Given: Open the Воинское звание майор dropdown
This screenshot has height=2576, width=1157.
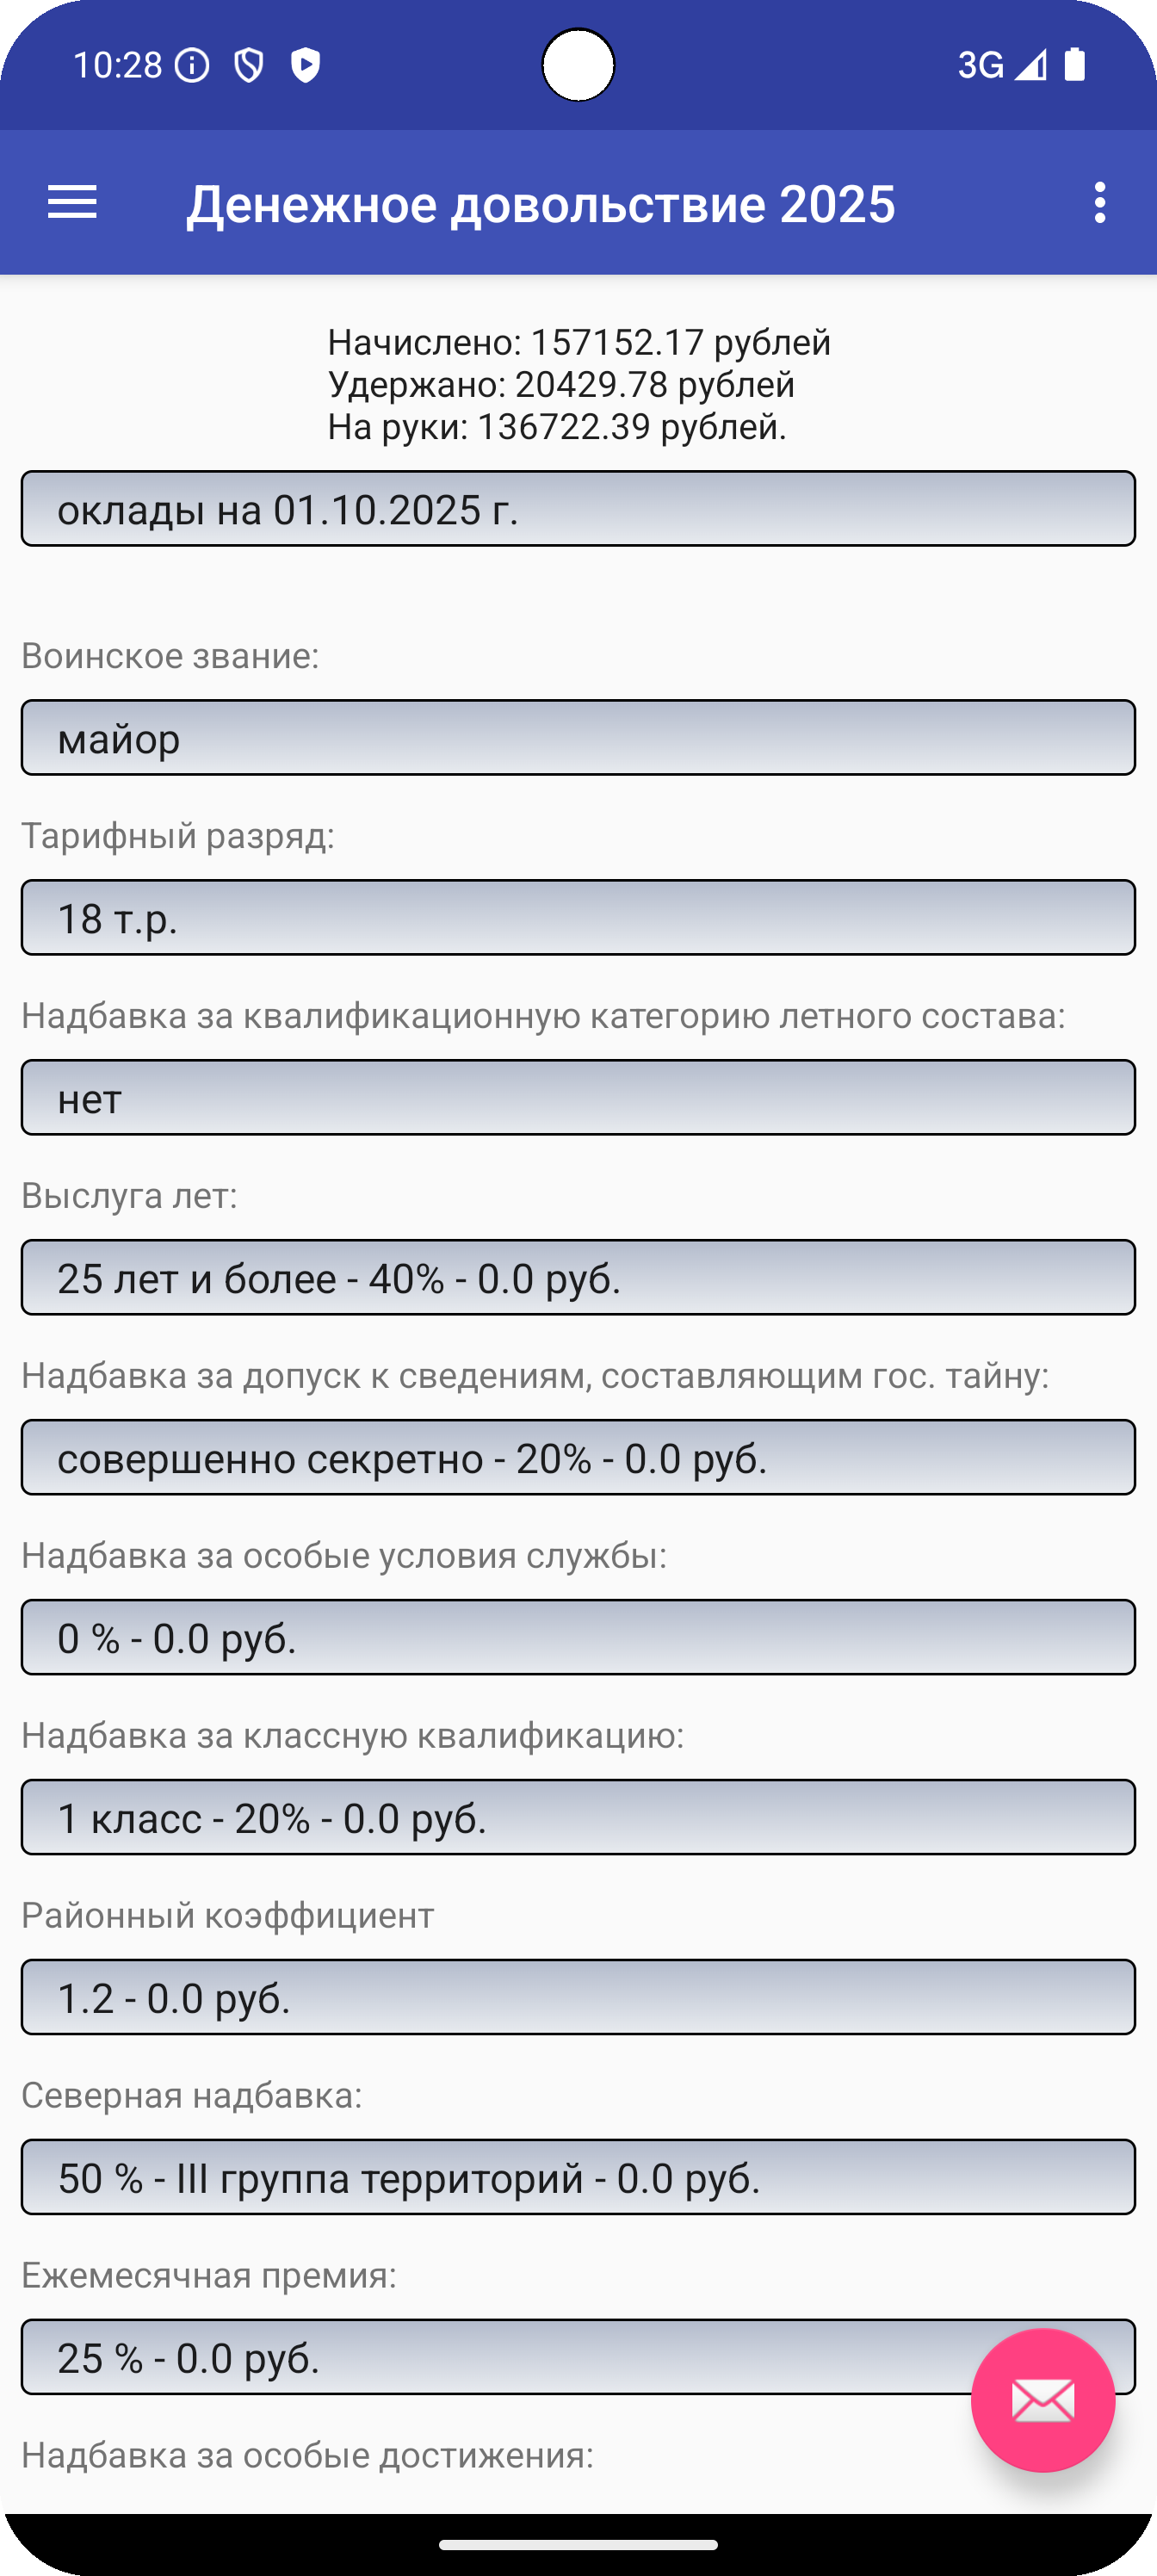Looking at the screenshot, I should pyautogui.click(x=578, y=738).
